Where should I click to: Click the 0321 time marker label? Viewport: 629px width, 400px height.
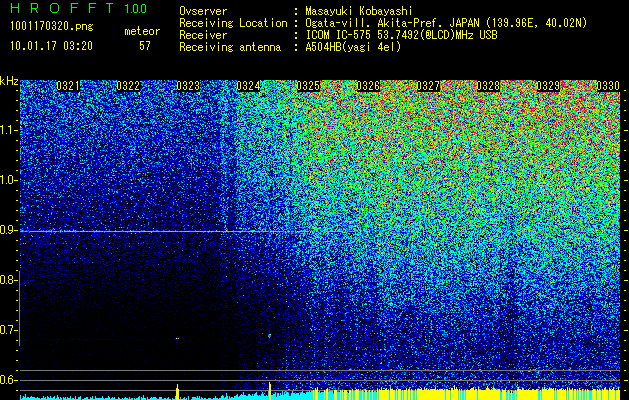(68, 86)
